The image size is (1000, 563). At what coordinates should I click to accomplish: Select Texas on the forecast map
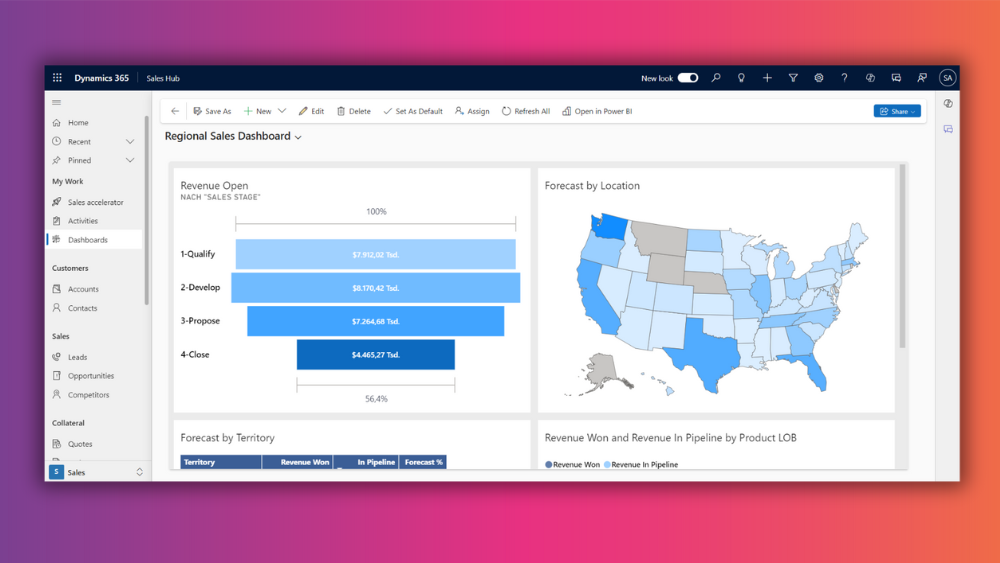pyautogui.click(x=705, y=356)
